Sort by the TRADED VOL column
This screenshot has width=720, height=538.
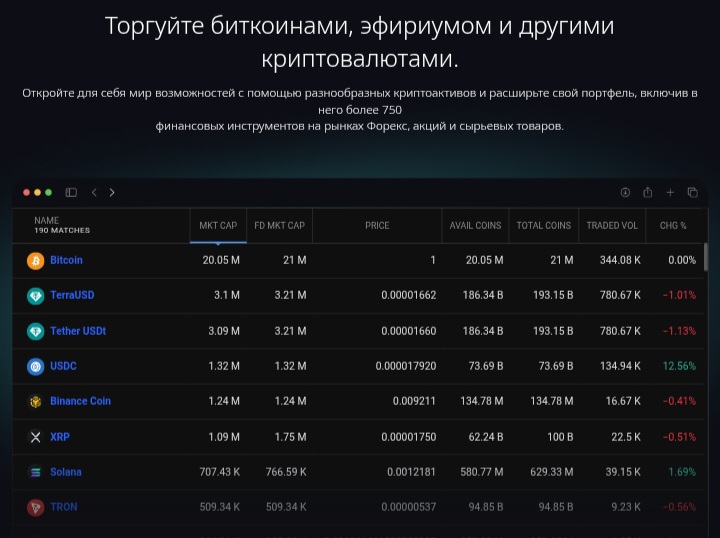tap(612, 225)
